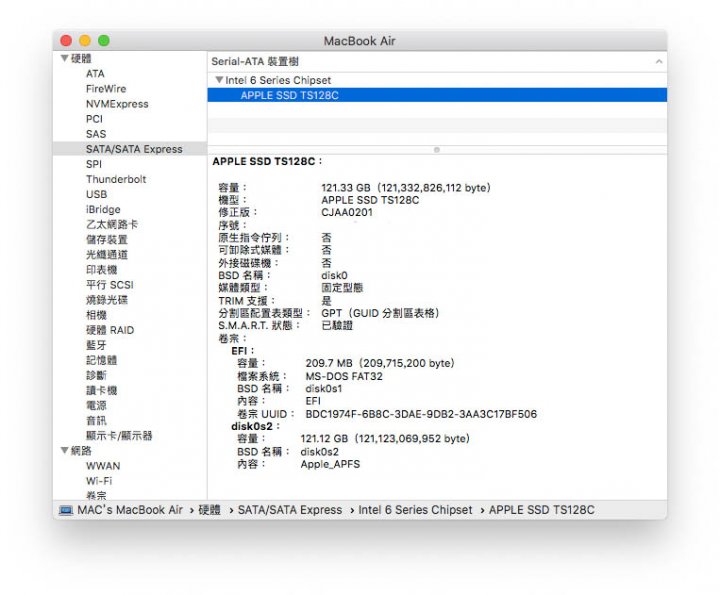Click 硬體 in the path bar
This screenshot has height=595, width=720.
tap(209, 510)
